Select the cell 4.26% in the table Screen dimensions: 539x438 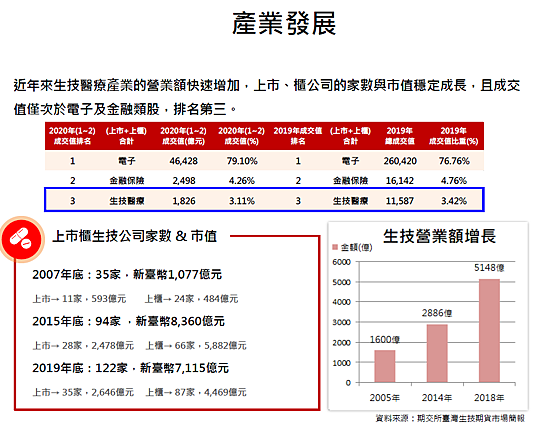(x=242, y=181)
